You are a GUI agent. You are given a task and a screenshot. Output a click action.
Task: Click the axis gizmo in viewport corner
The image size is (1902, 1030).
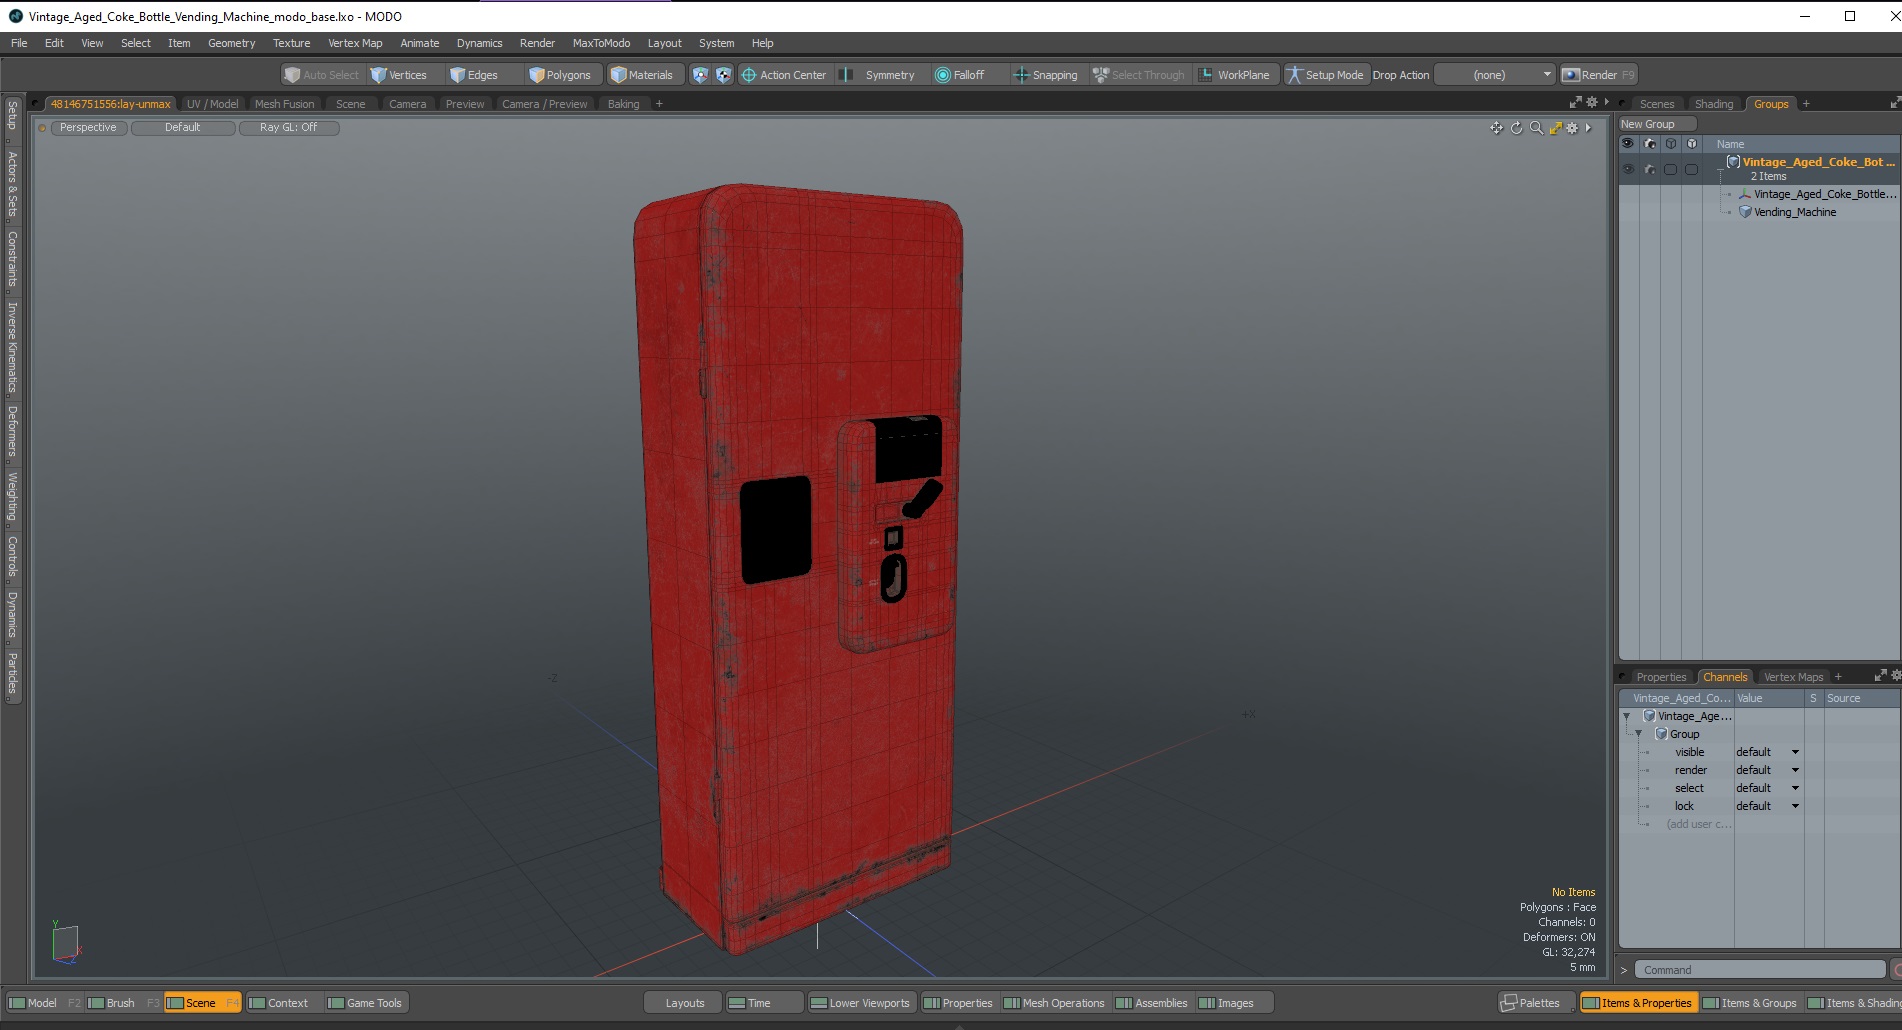coord(66,943)
